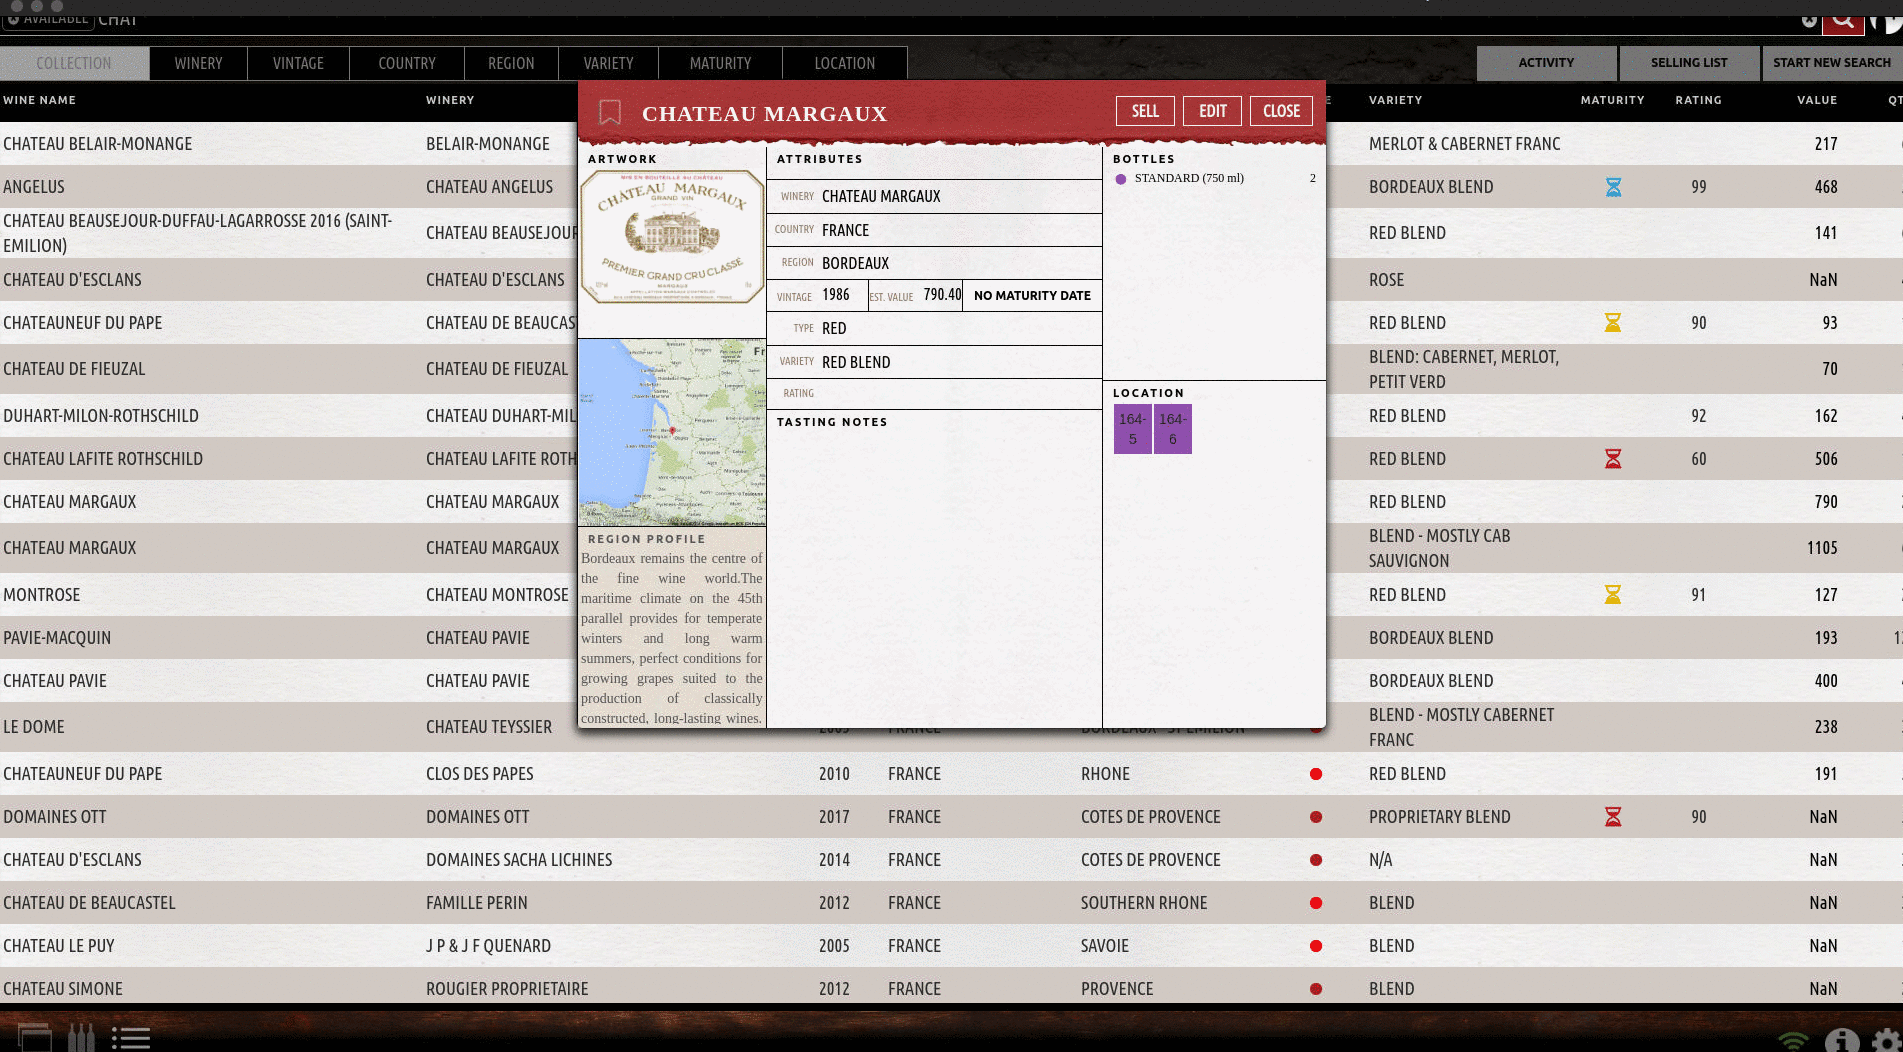Close the Chateau Margaux detail dialog
The height and width of the screenshot is (1052, 1903).
coord(1281,111)
